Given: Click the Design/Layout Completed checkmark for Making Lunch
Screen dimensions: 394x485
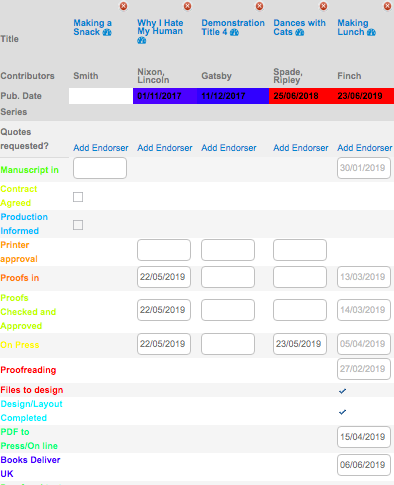Looking at the screenshot, I should click(342, 412).
